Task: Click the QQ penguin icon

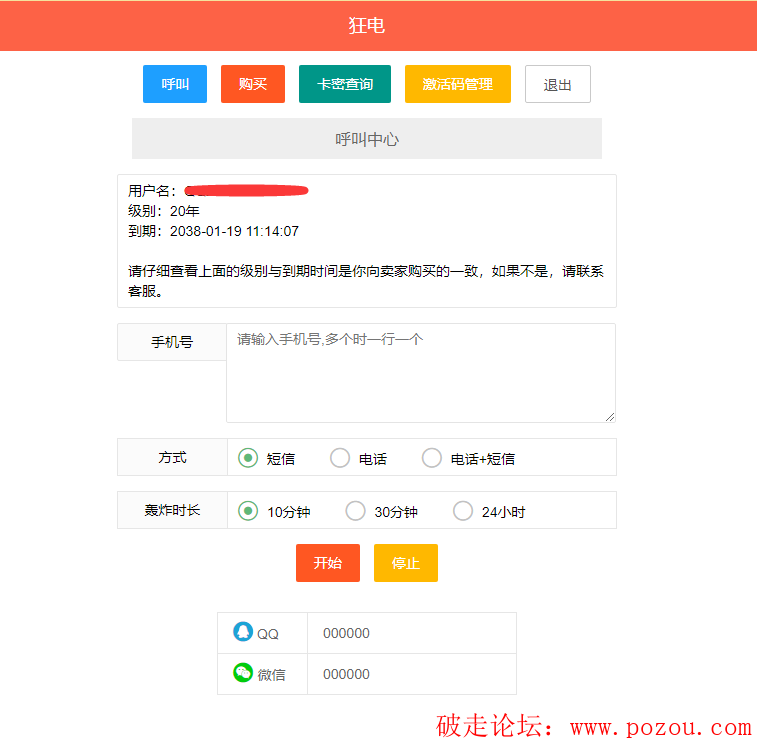Action: click(x=243, y=632)
